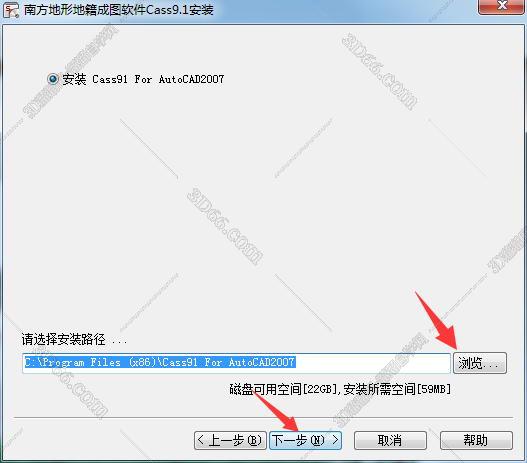Click the disk space text 磁盘可用空间[22GB]
The height and width of the screenshot is (463, 527).
283,389
